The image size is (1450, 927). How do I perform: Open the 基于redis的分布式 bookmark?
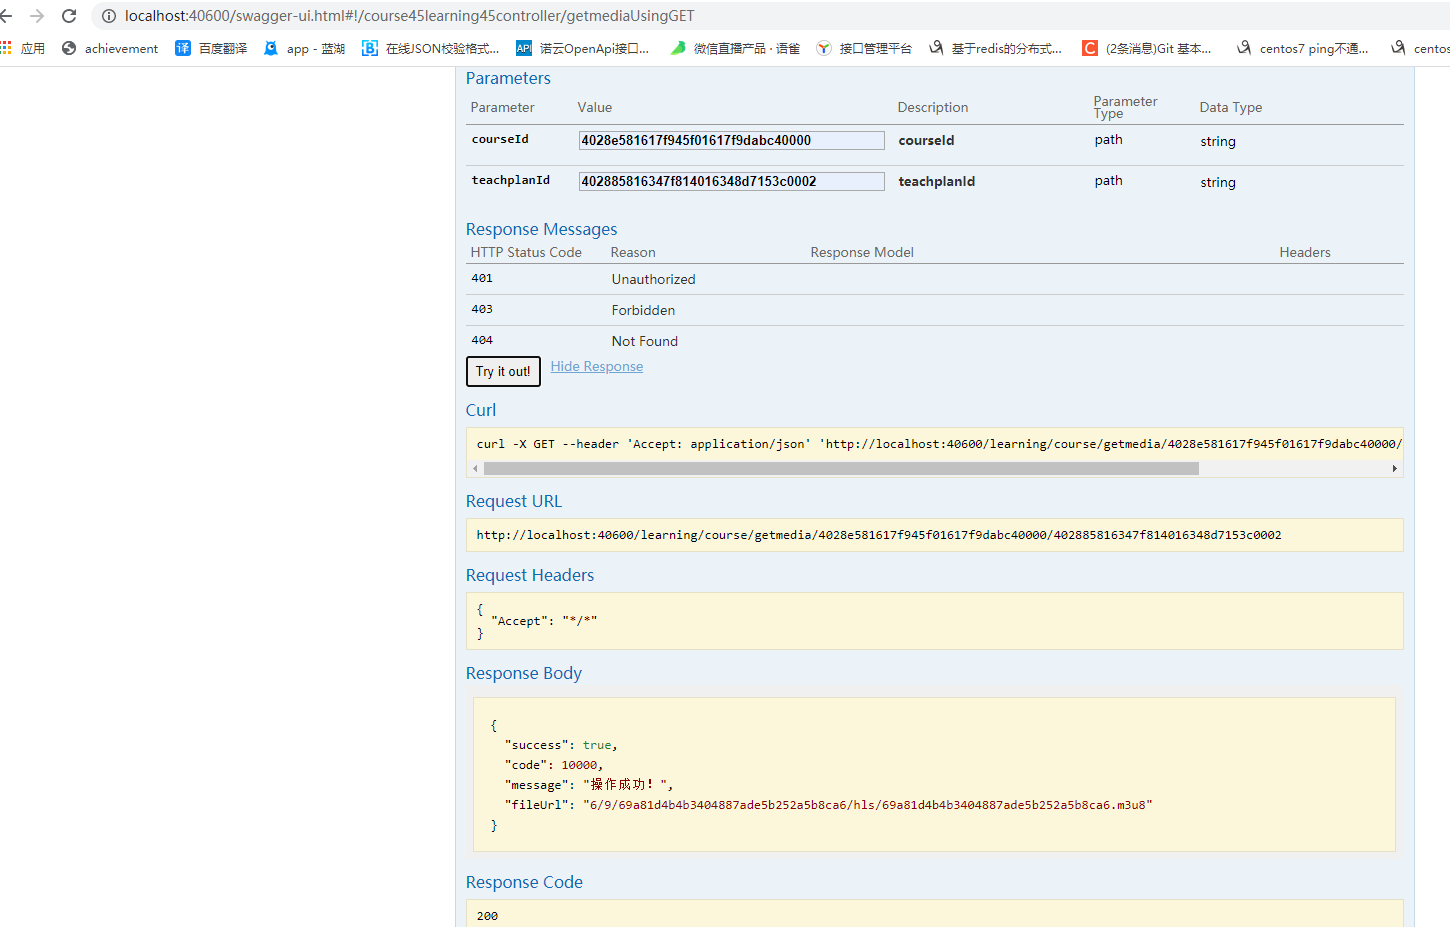[995, 48]
